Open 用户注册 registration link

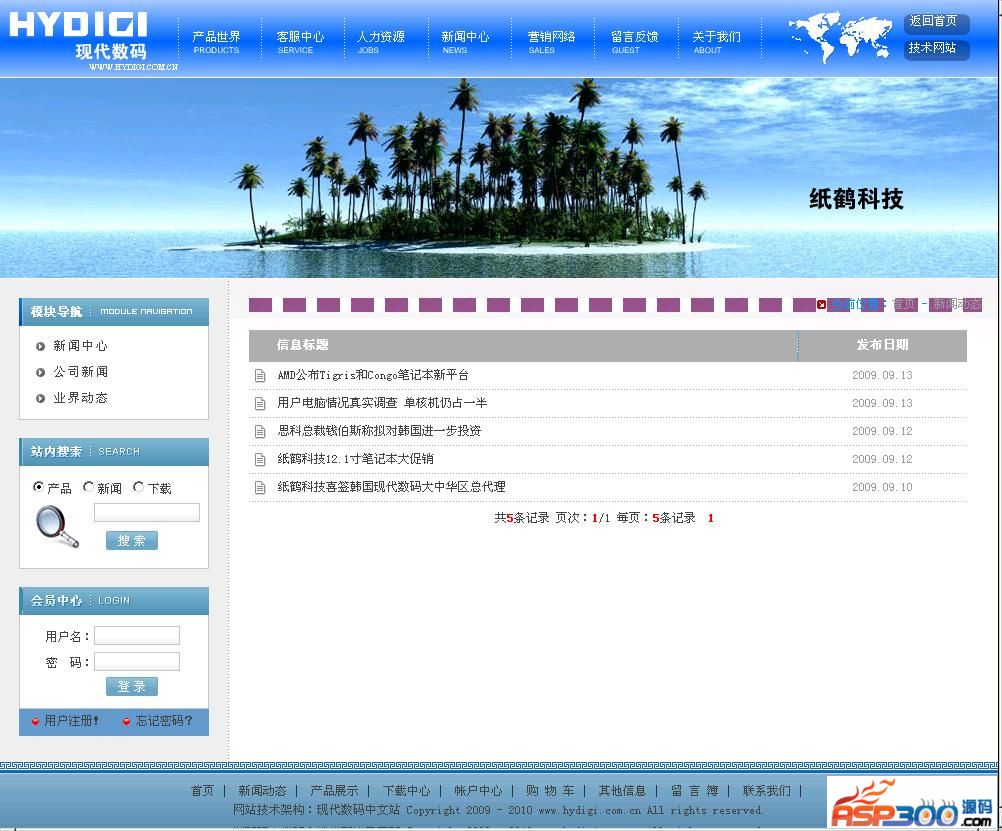[x=70, y=721]
